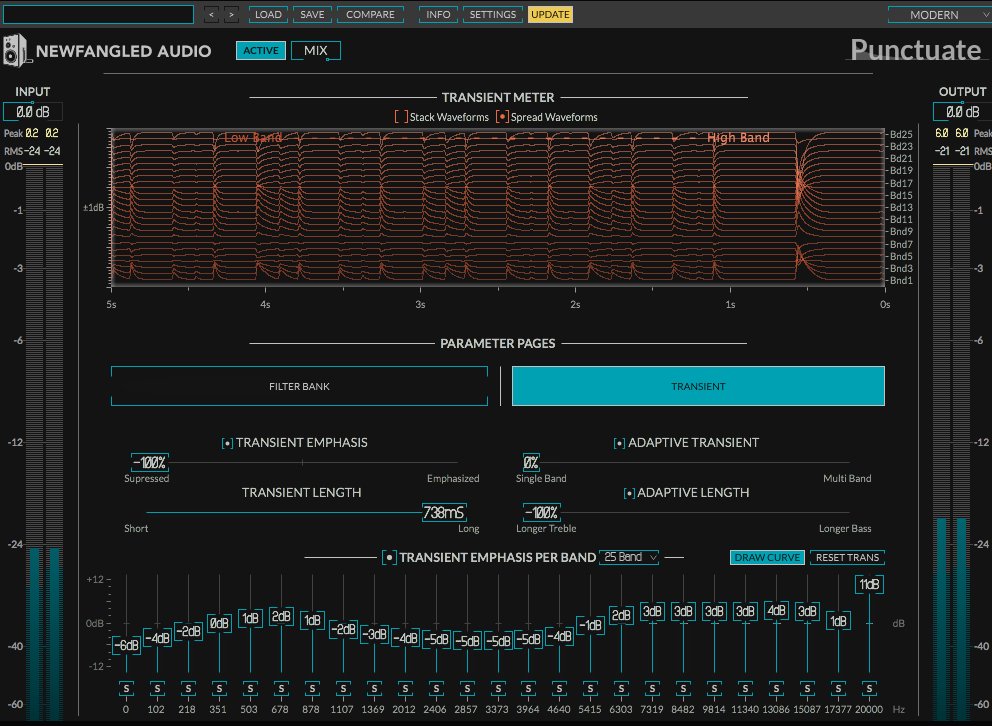992x726 pixels.
Task: Solo the 4640 Hz band
Action: point(560,688)
